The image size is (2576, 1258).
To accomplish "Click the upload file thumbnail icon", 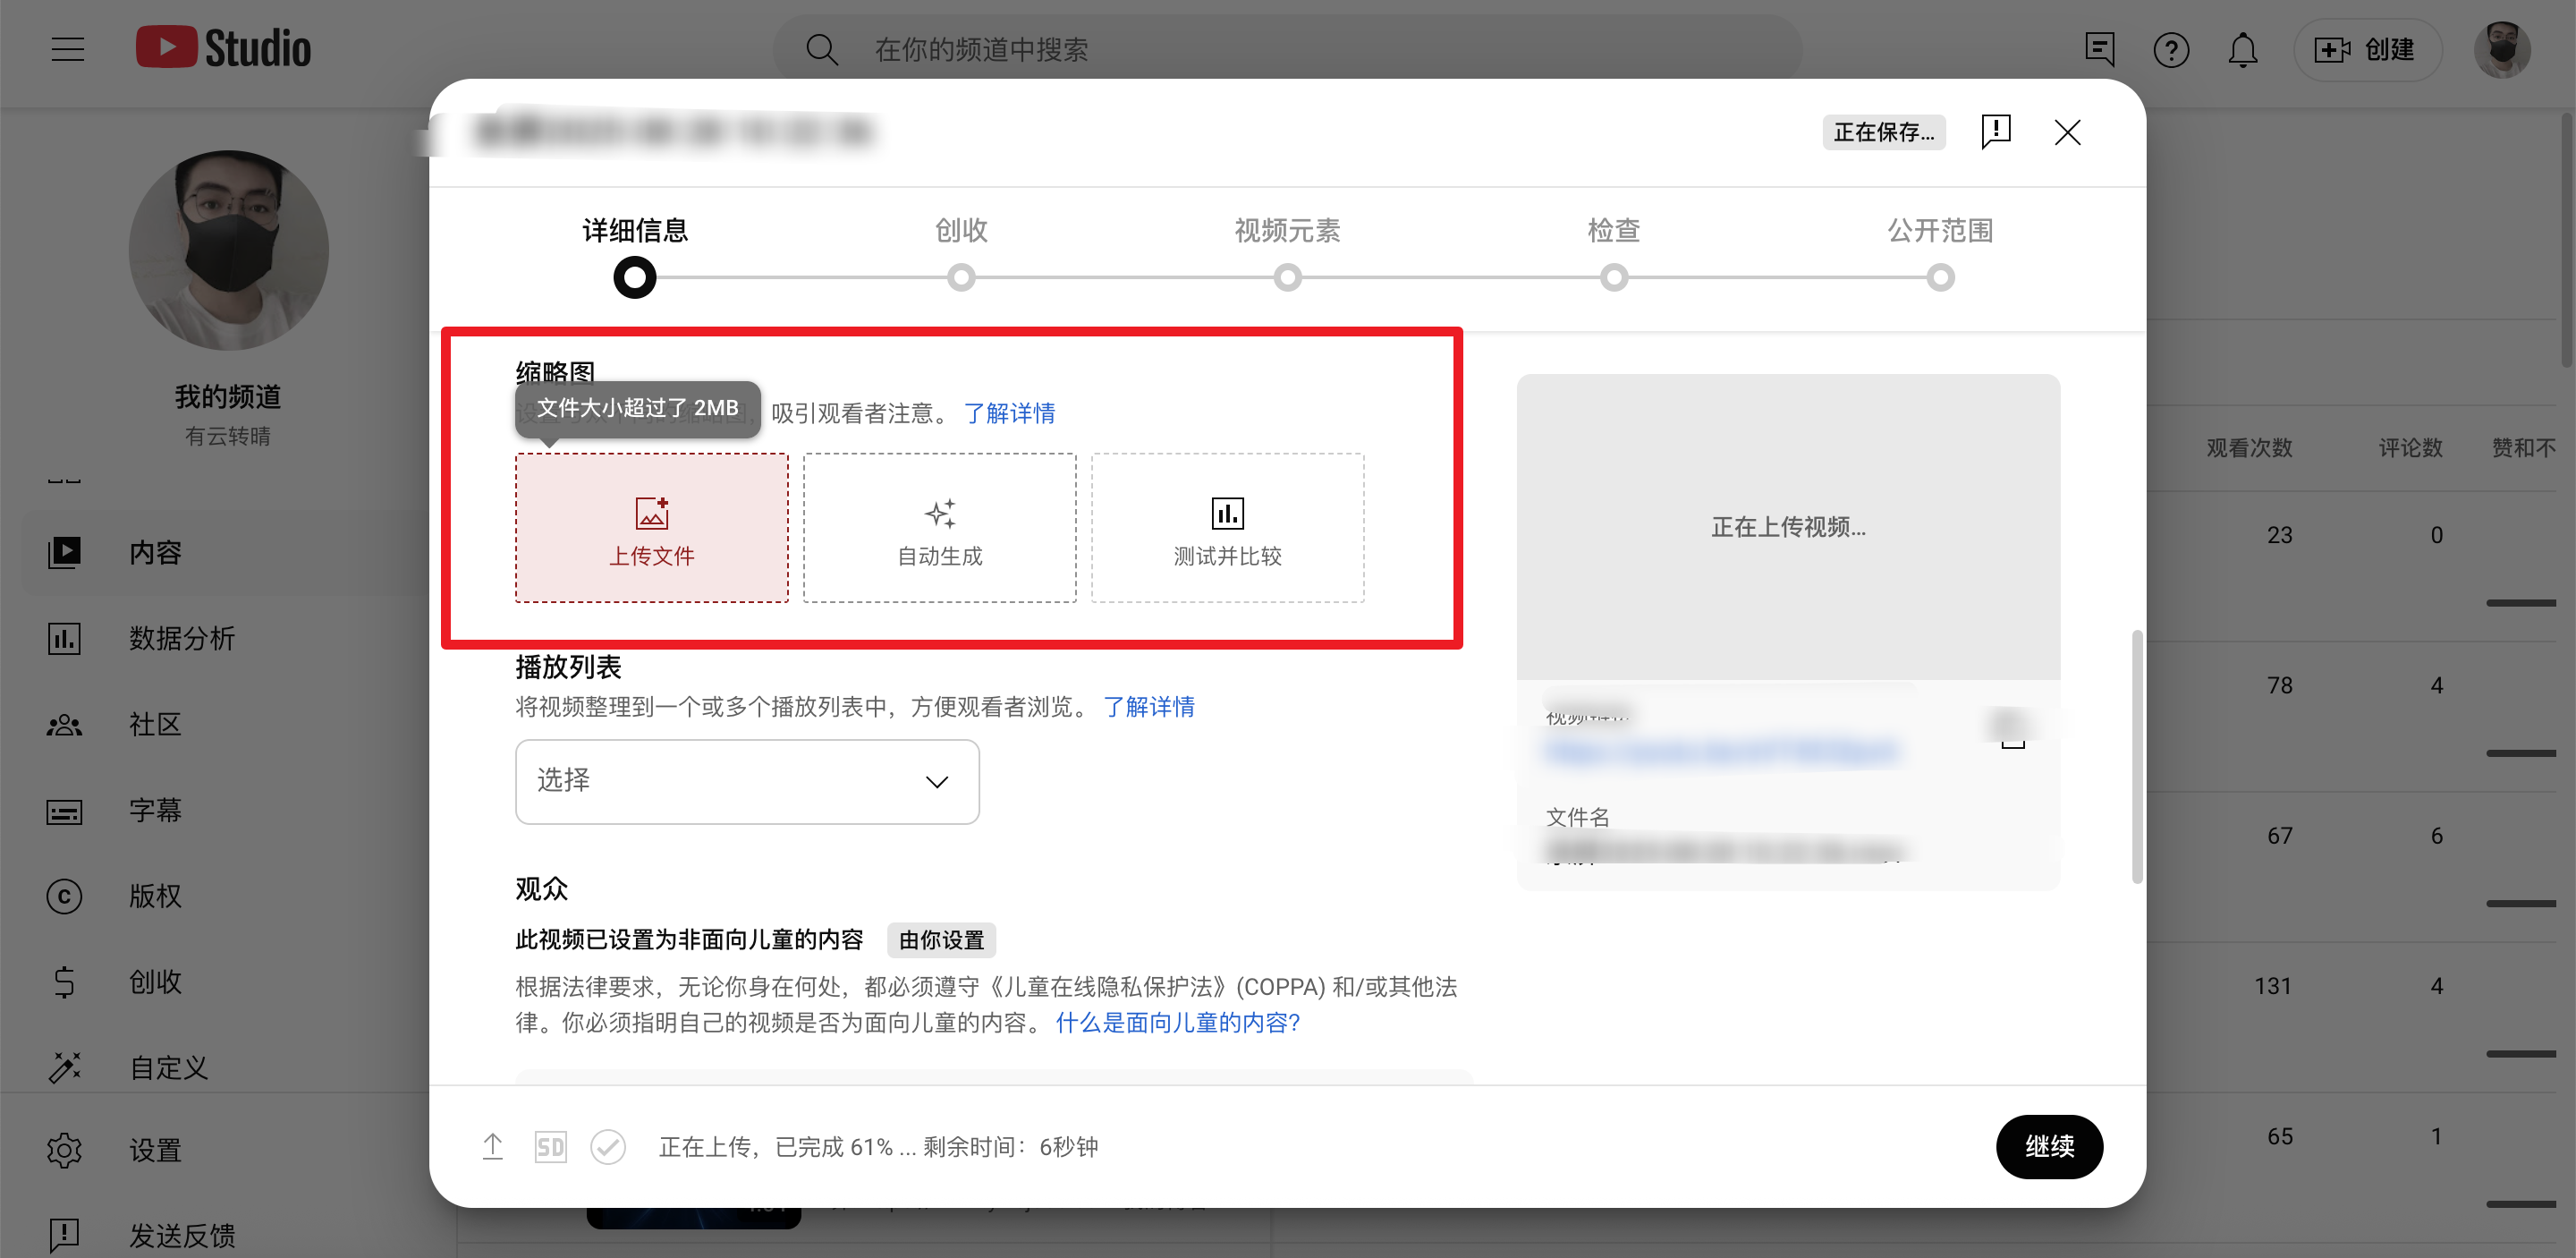I will [651, 513].
